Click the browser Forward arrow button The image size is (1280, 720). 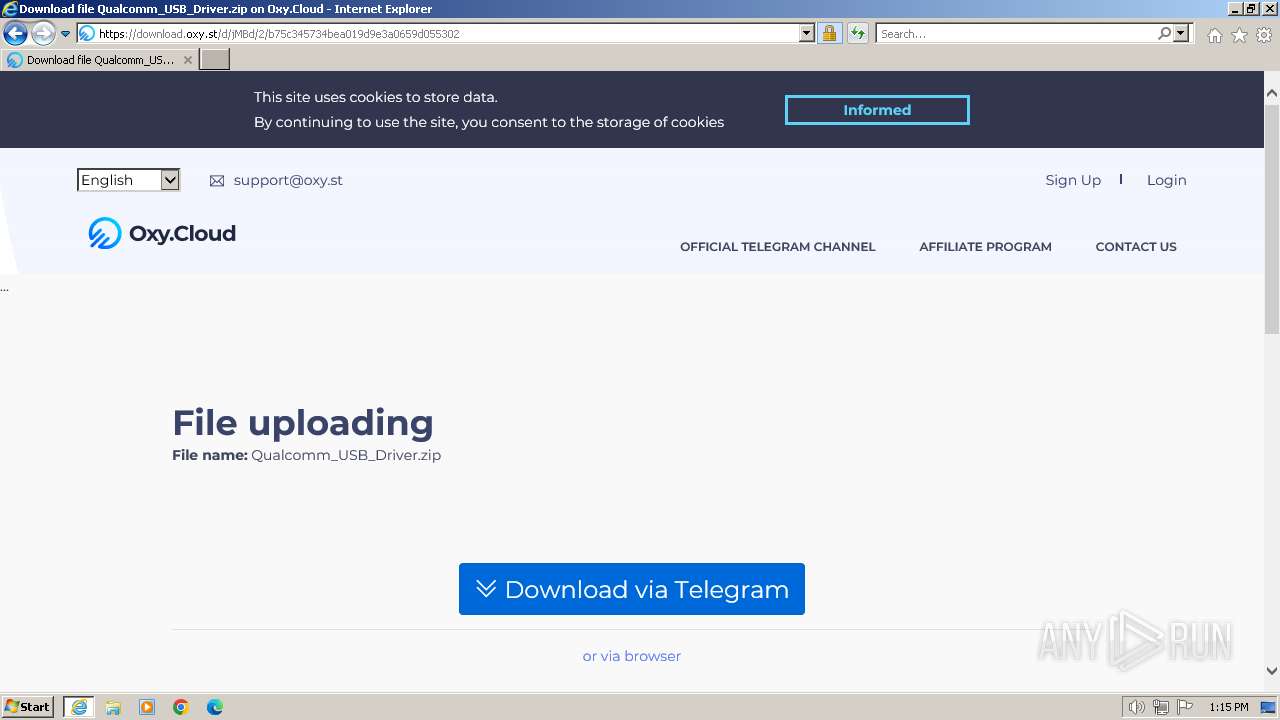click(43, 33)
